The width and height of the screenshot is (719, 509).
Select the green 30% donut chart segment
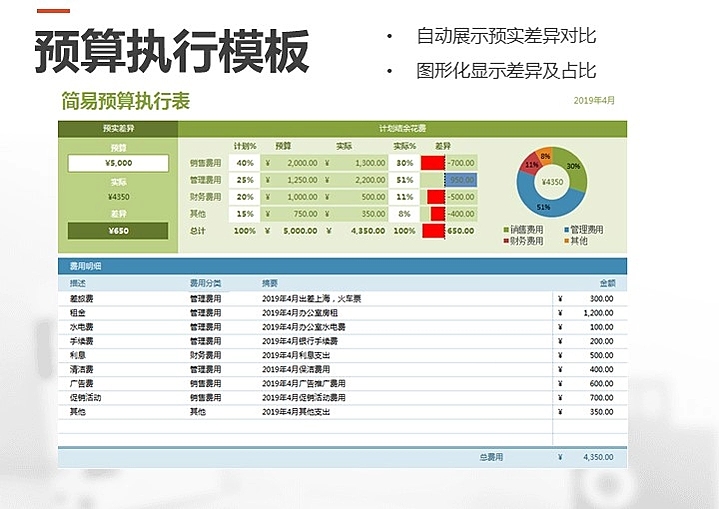(x=573, y=170)
